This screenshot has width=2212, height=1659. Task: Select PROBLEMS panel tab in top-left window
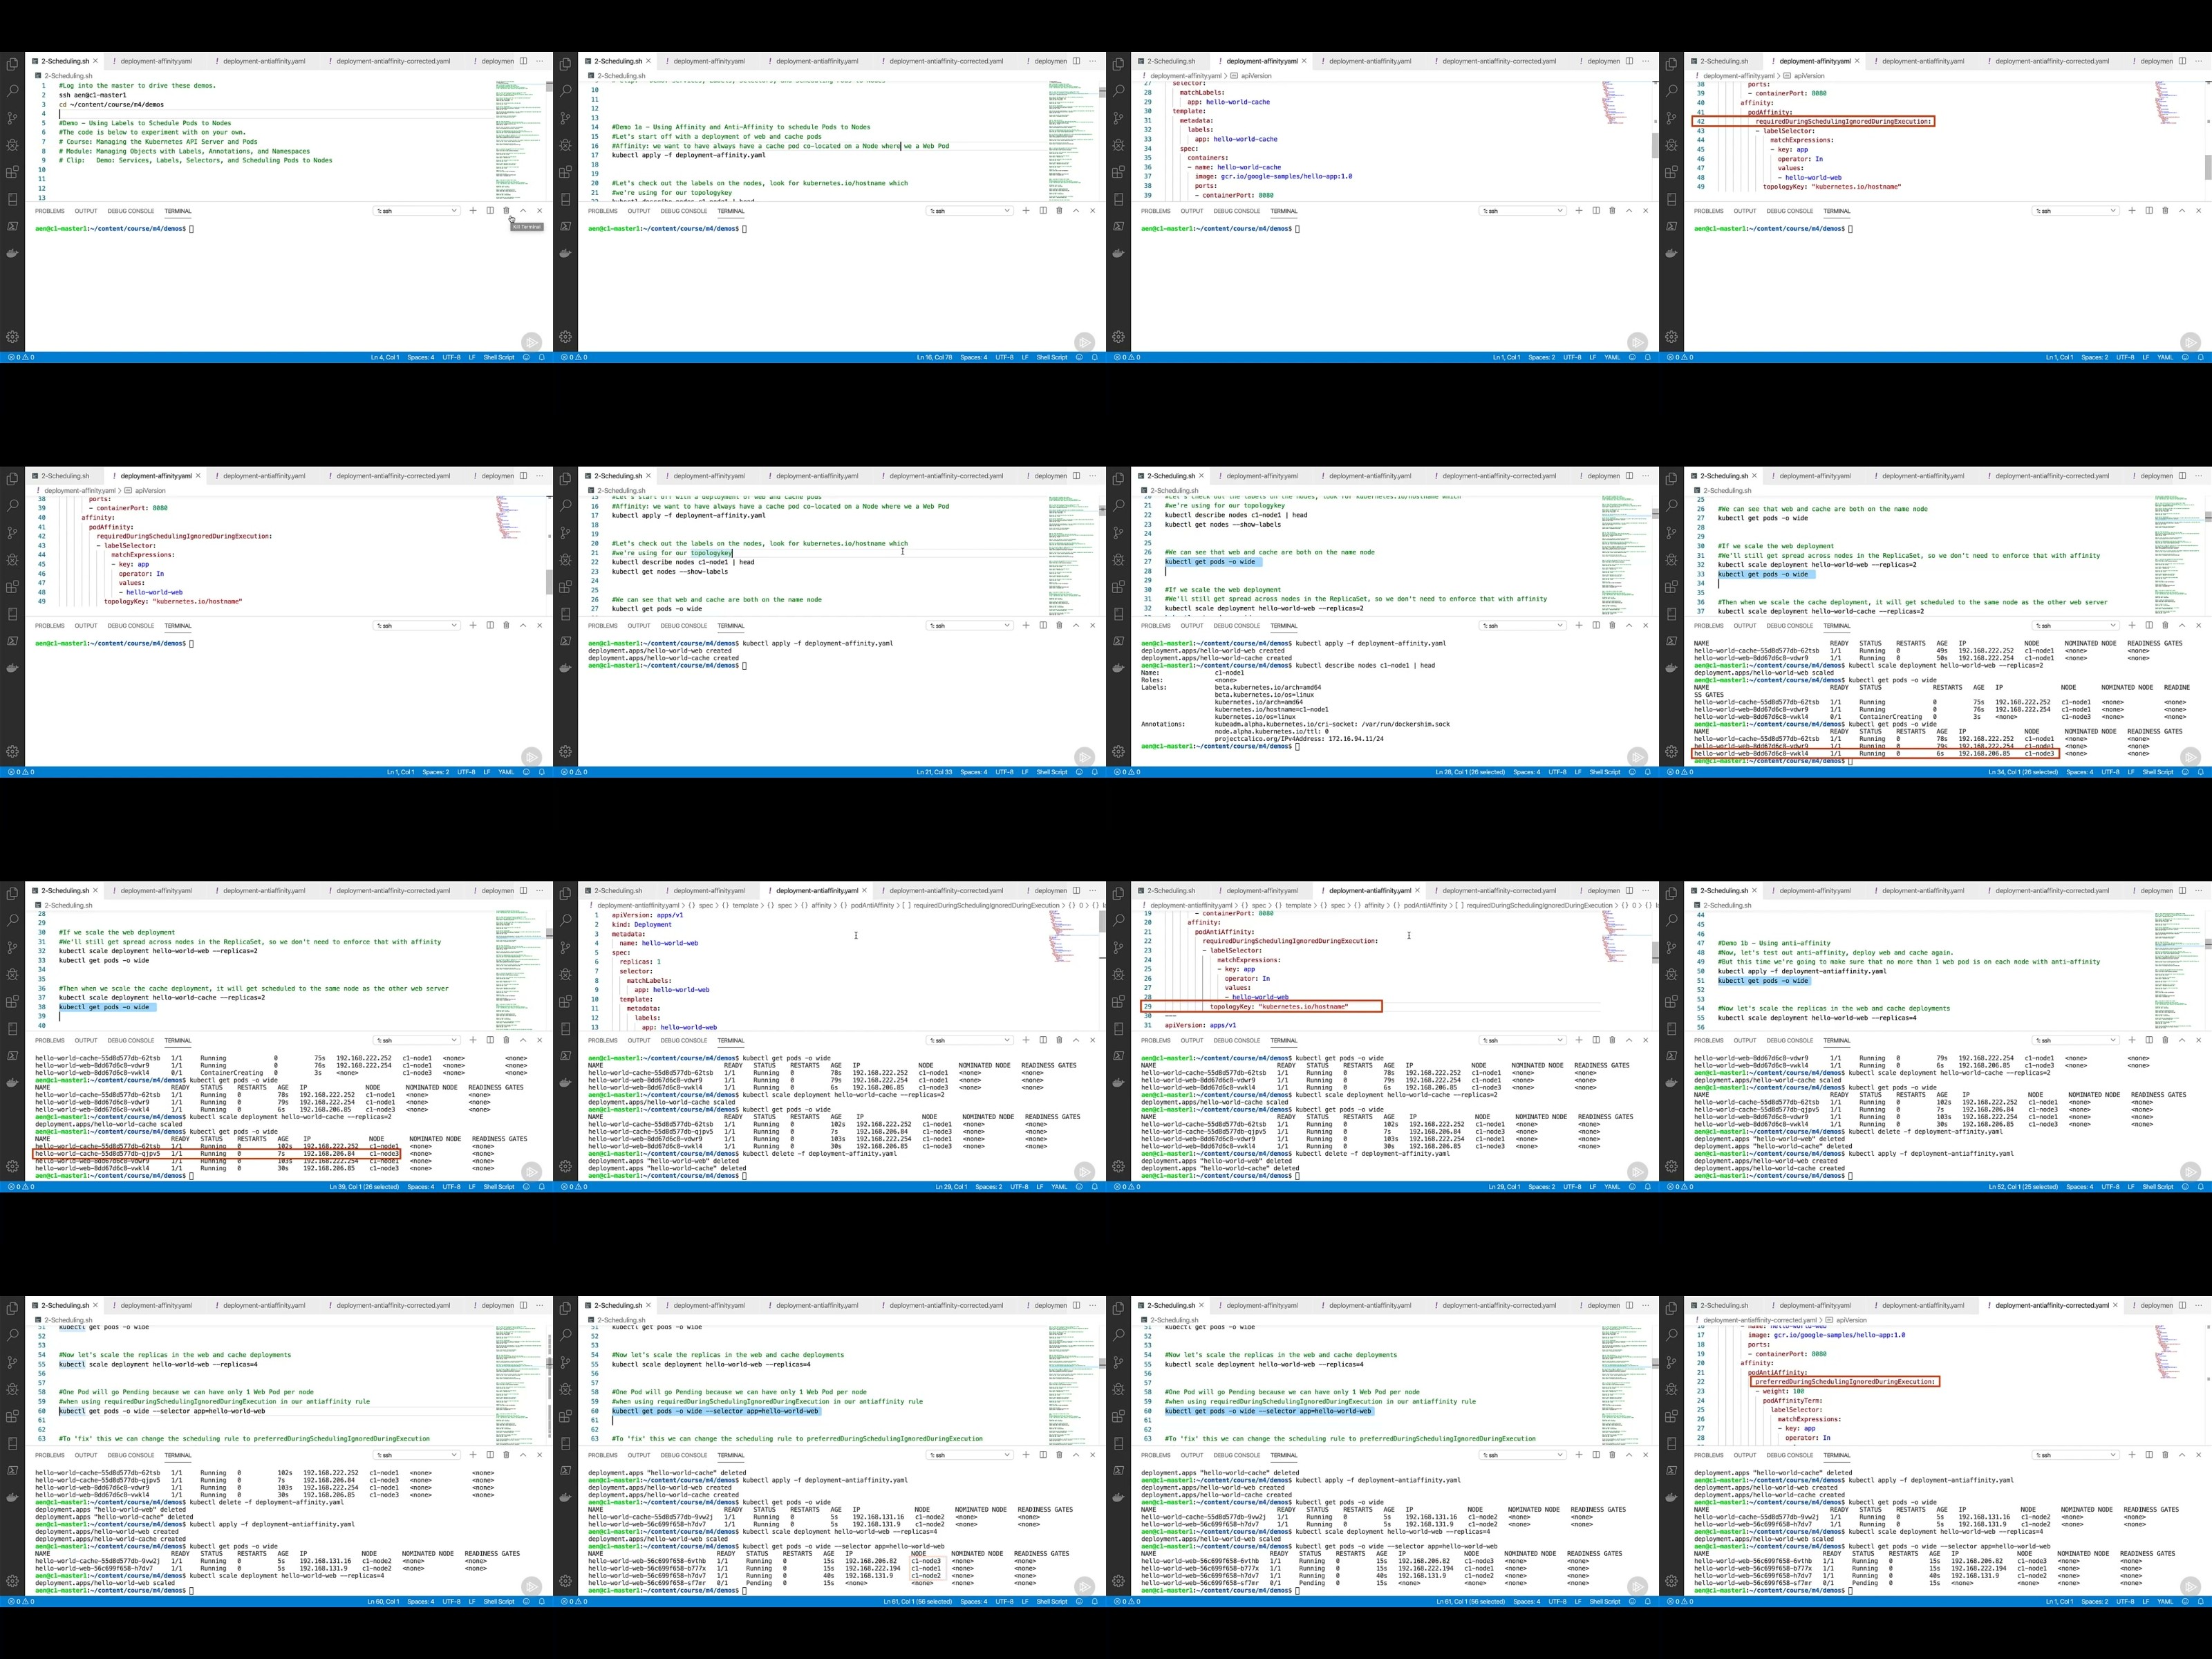click(x=50, y=211)
